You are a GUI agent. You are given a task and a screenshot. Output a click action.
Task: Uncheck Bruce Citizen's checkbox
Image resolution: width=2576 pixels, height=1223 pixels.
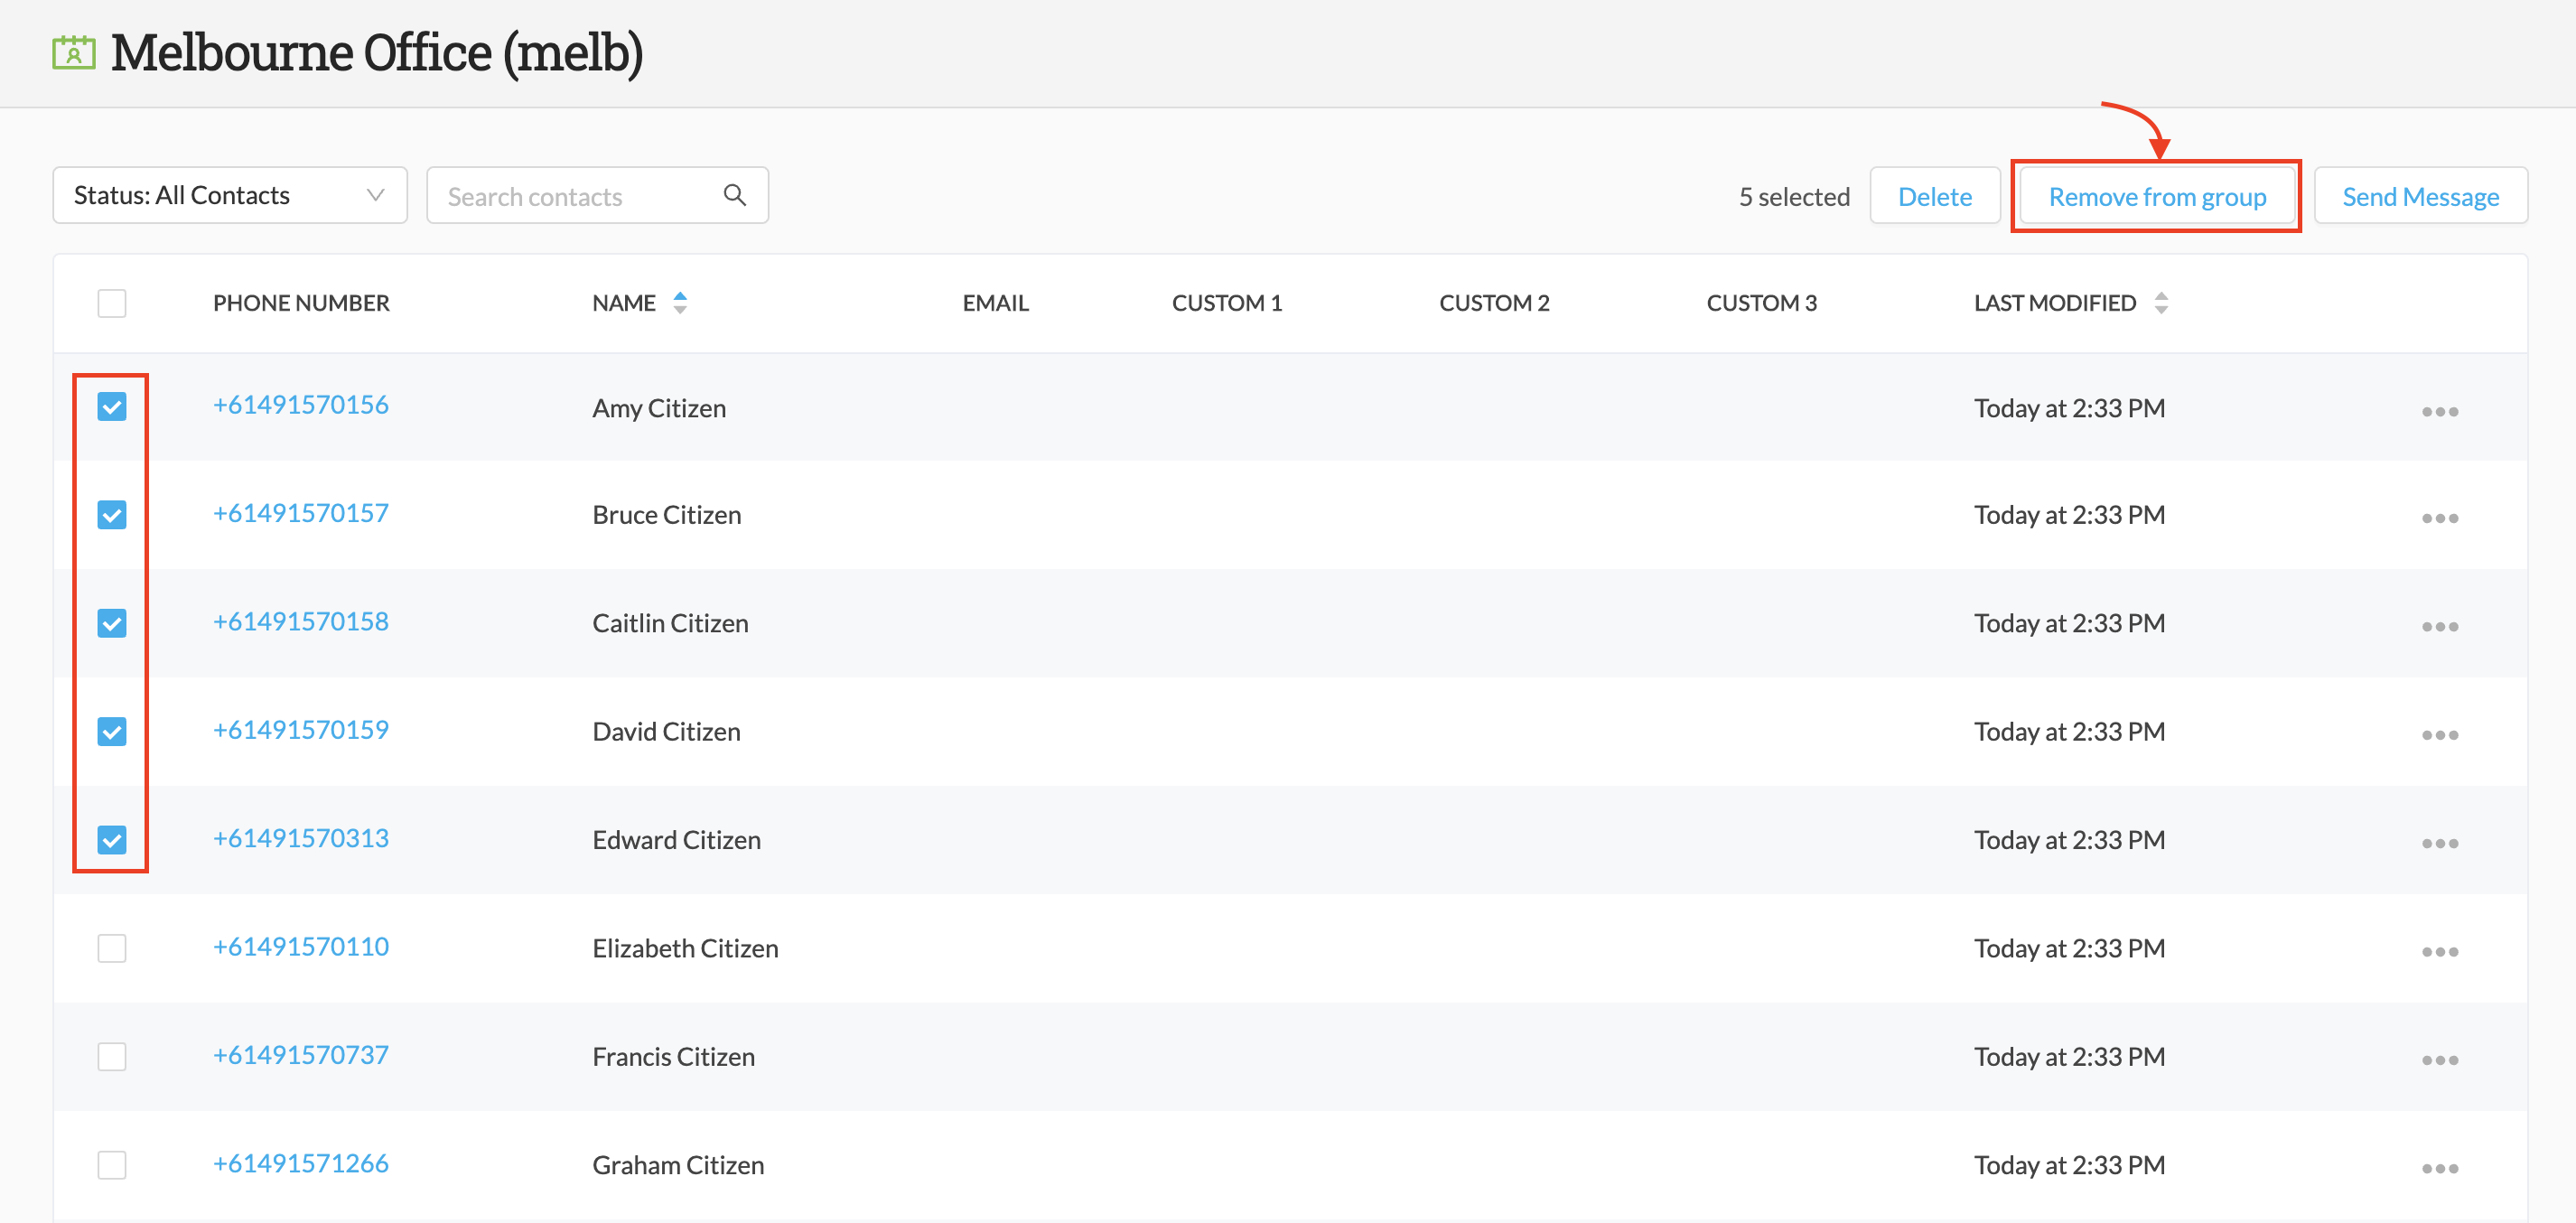(112, 515)
